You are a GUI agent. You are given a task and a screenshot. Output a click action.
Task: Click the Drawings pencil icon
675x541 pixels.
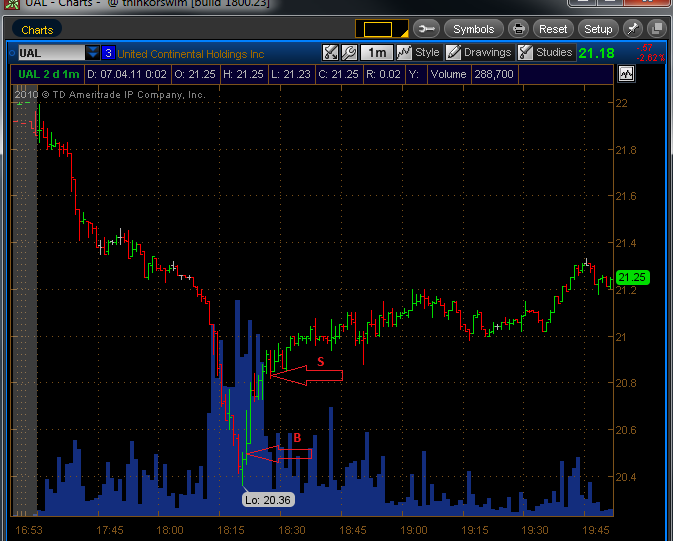click(x=453, y=53)
